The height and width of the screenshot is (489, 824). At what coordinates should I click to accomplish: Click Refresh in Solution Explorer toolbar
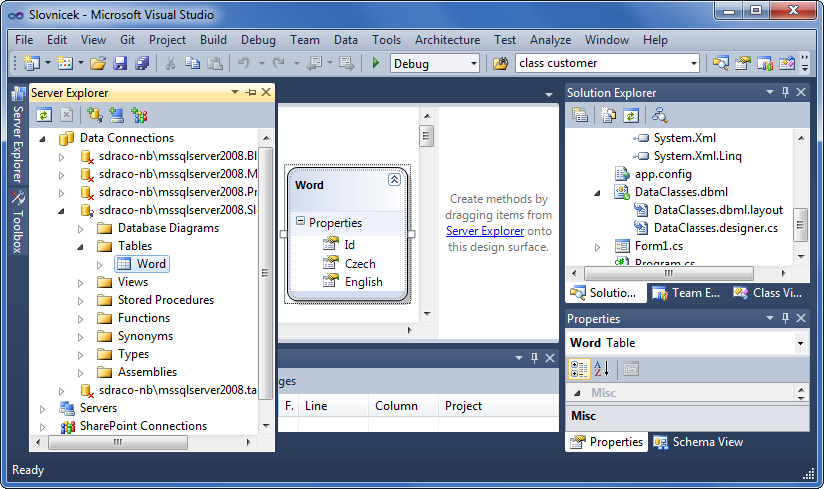[631, 115]
